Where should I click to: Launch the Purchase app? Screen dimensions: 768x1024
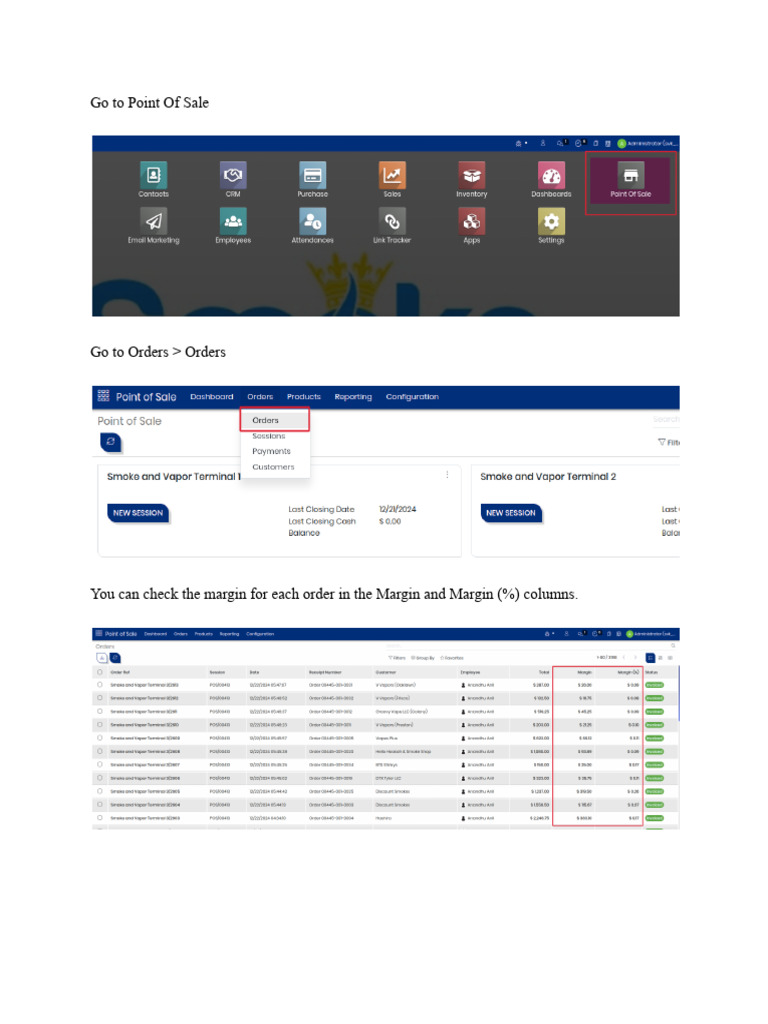[313, 175]
